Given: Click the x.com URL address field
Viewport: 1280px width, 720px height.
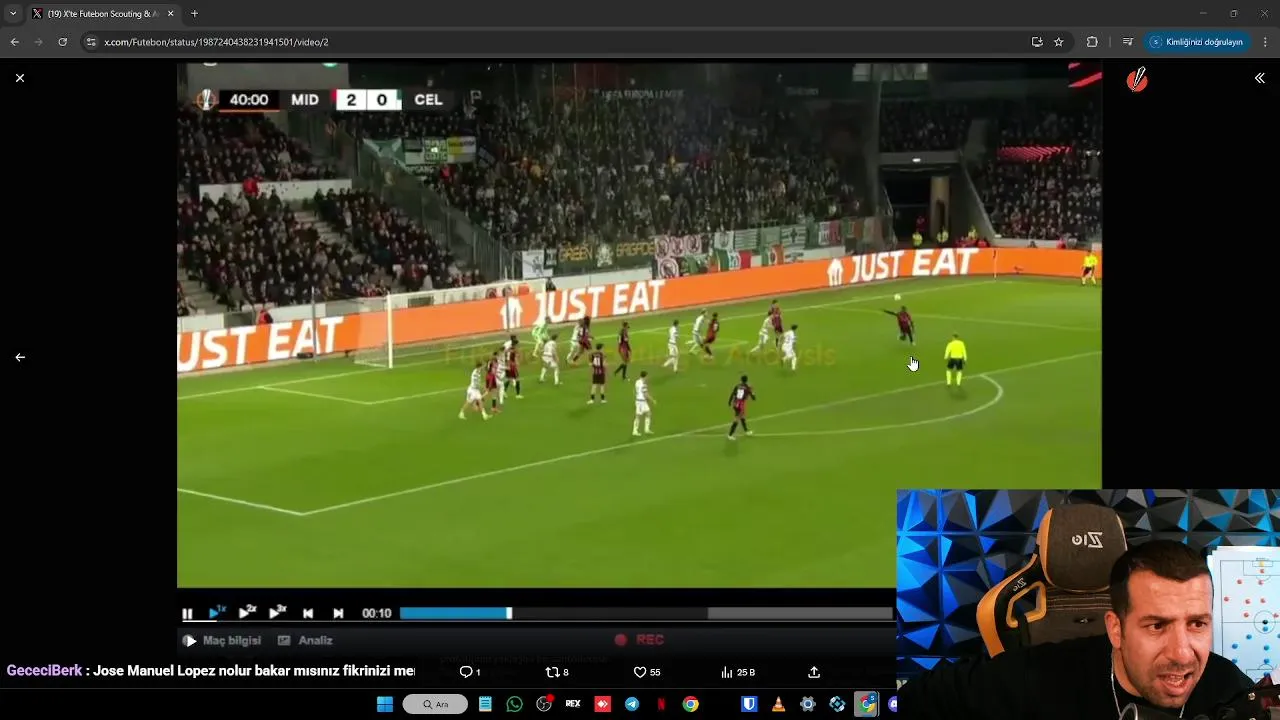Looking at the screenshot, I should pos(560,42).
